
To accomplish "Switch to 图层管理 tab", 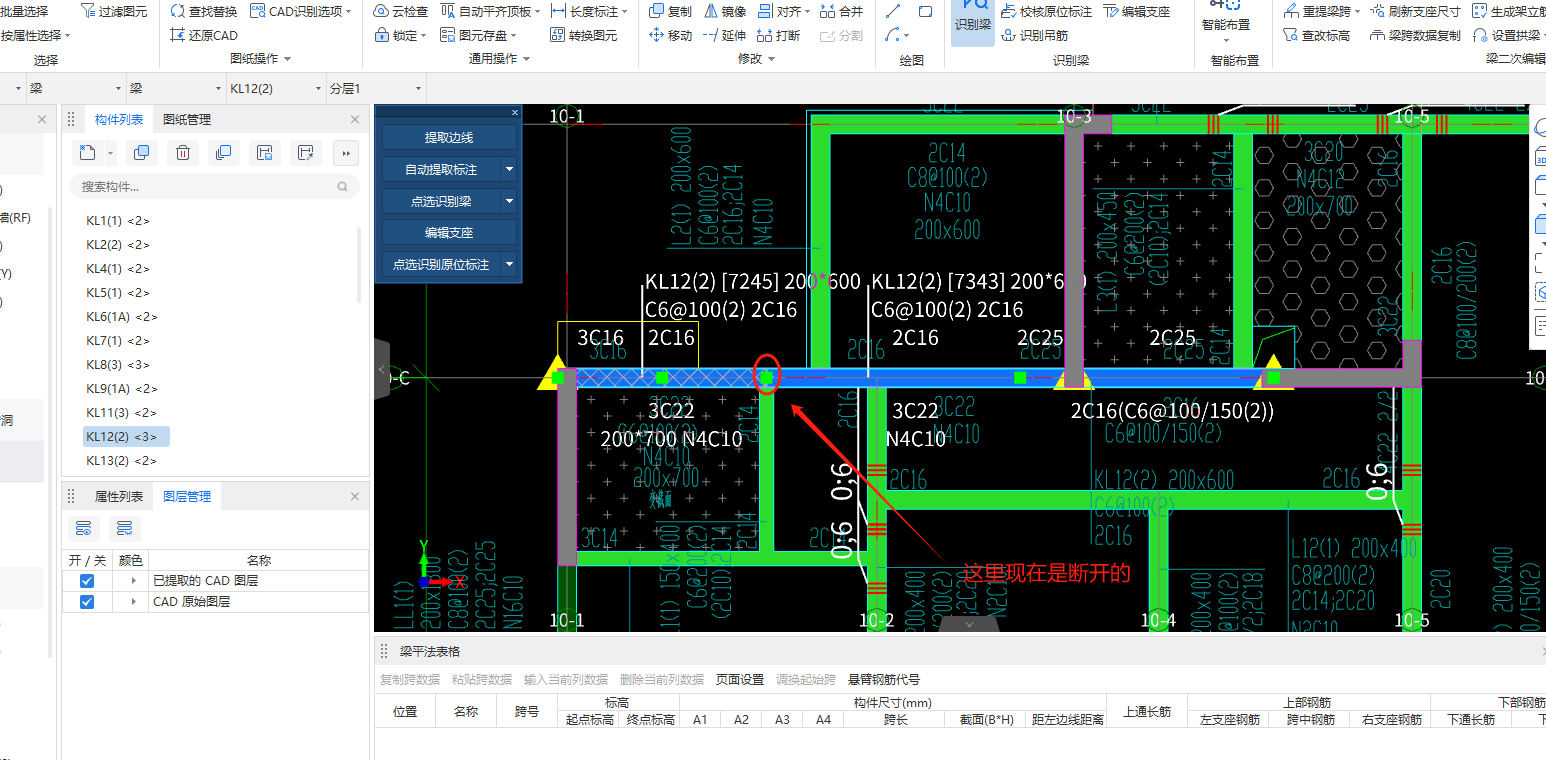I will pyautogui.click(x=187, y=497).
